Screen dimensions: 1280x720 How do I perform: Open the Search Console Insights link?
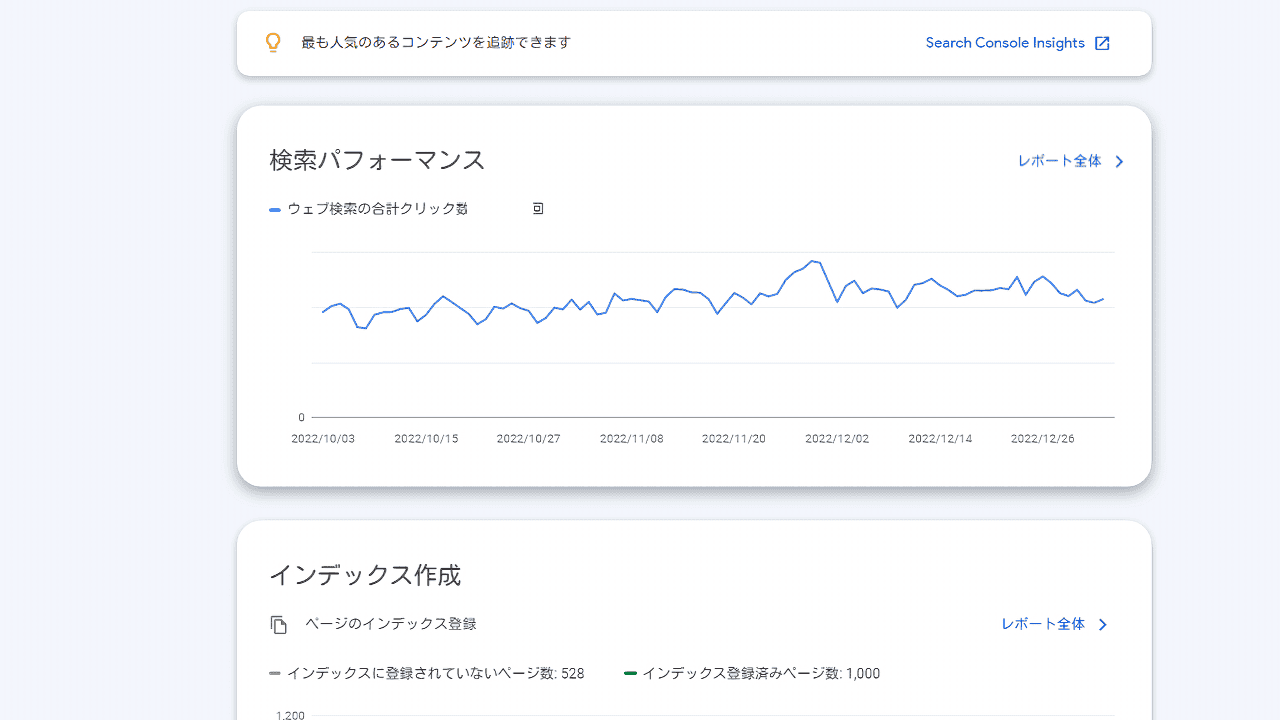pos(1005,43)
